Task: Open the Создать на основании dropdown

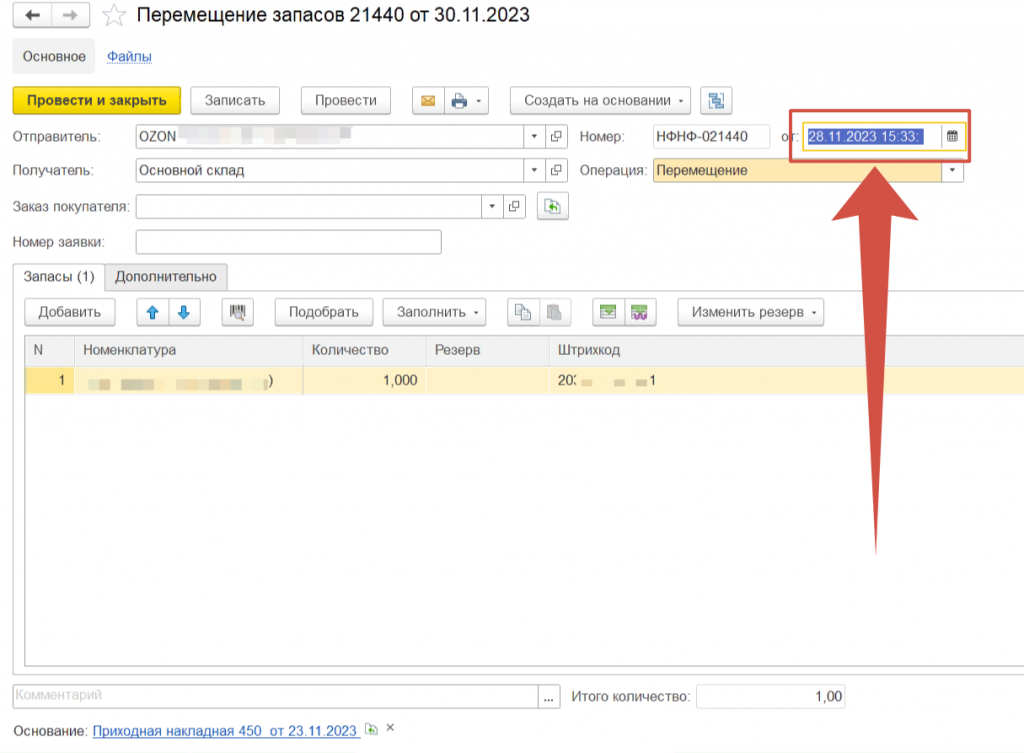Action: click(600, 101)
